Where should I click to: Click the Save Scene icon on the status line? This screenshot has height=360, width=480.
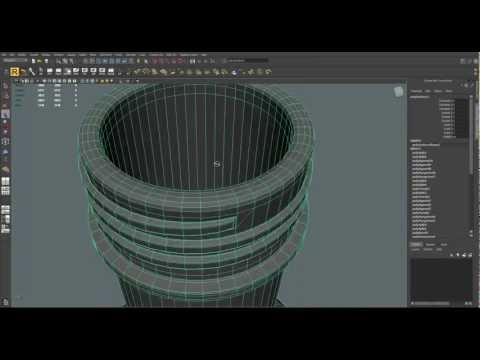pos(46,61)
